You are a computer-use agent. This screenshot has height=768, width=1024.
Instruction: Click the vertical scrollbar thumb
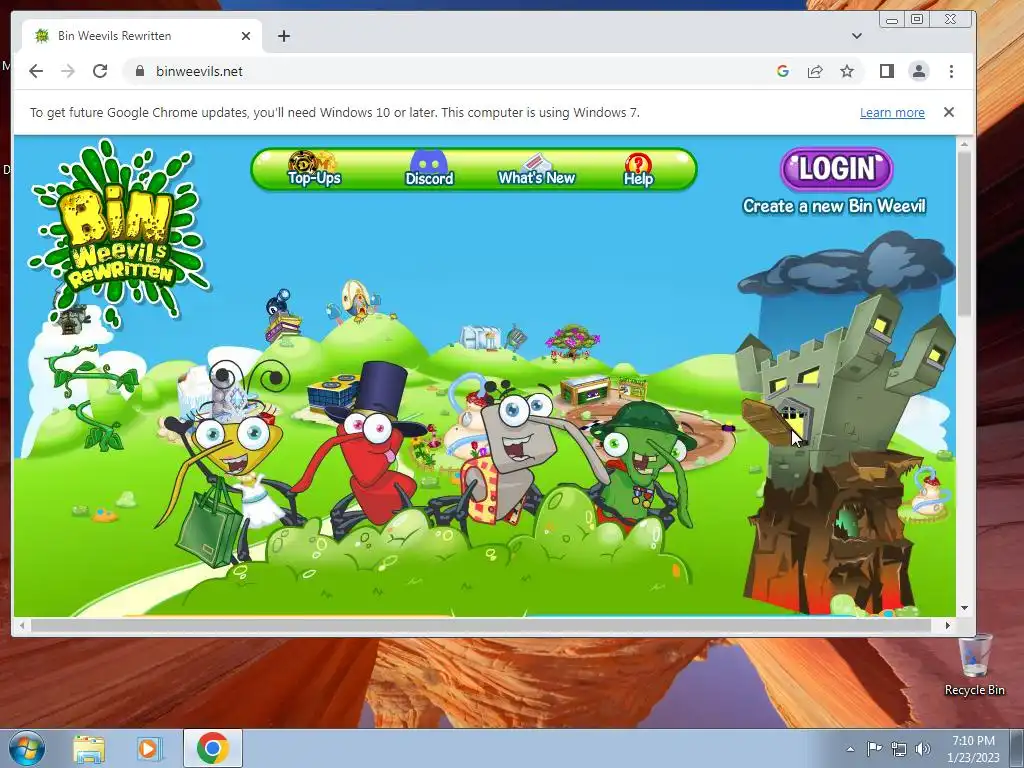(965, 233)
